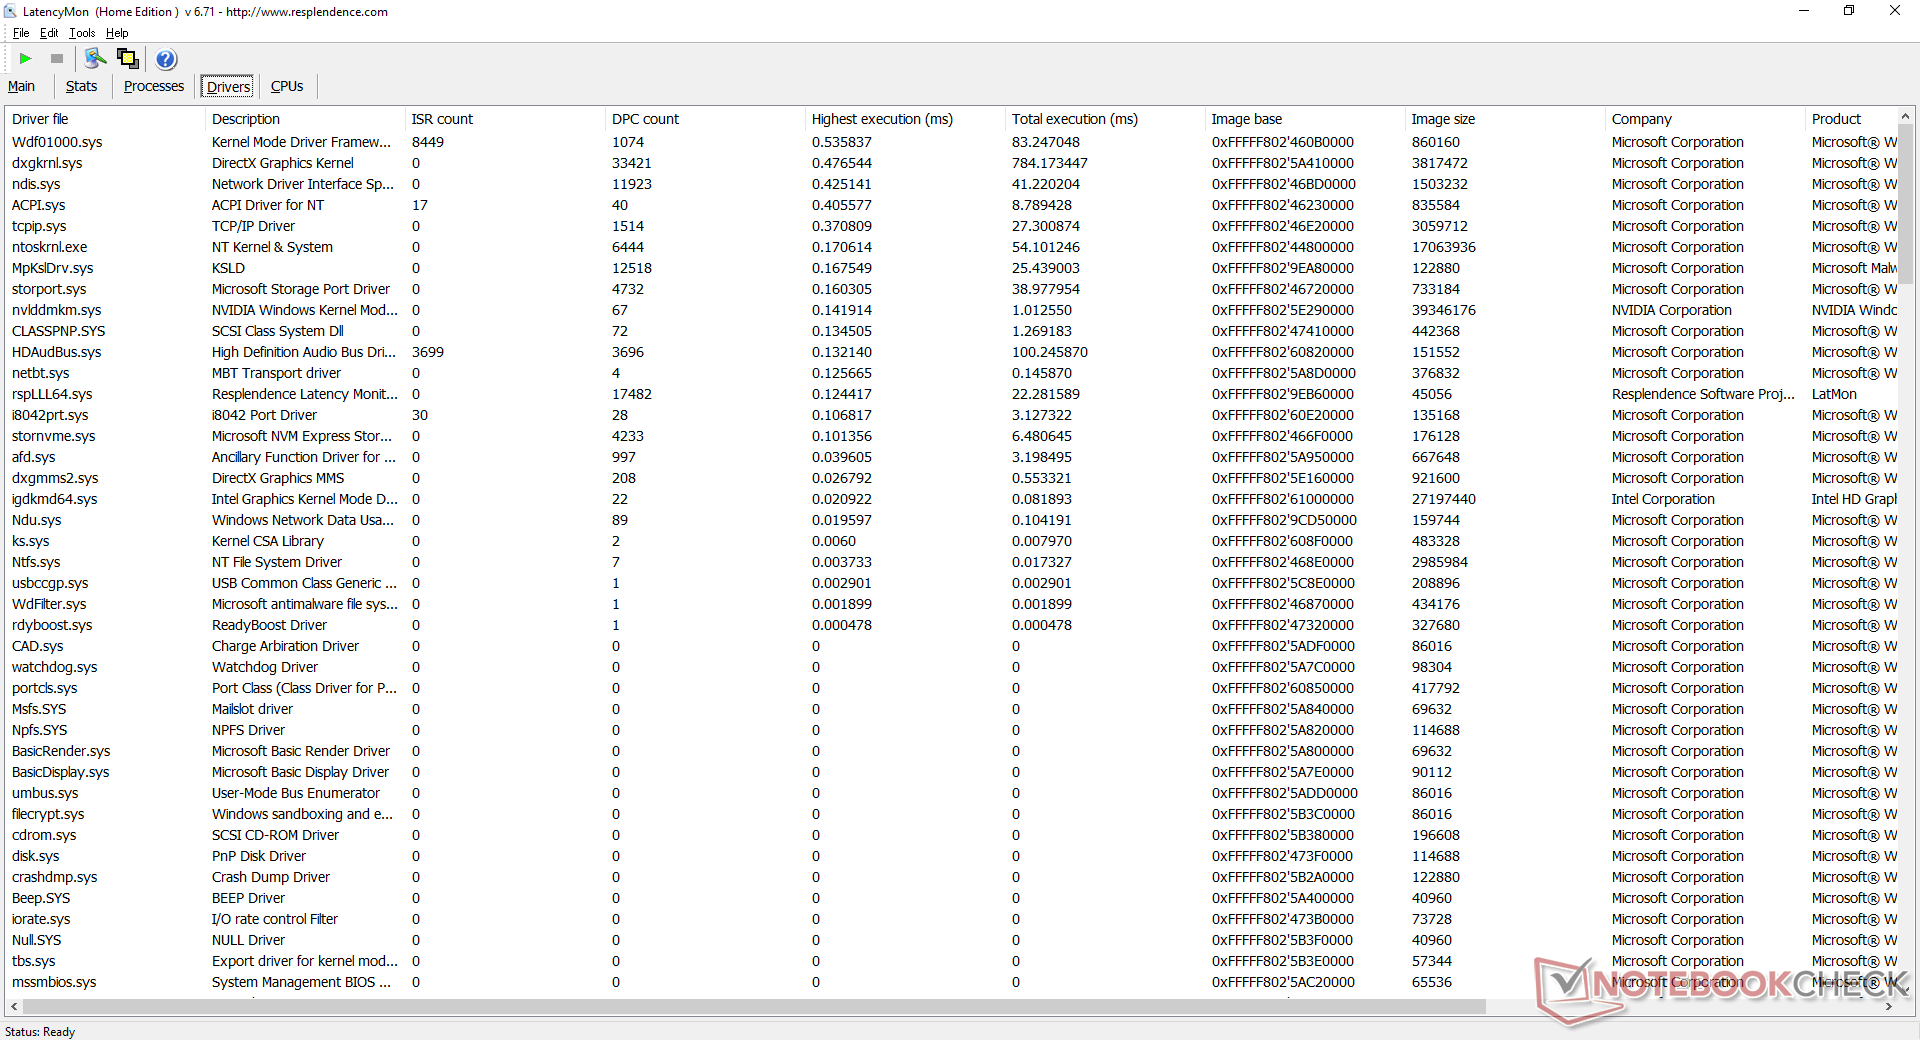Click the 'Intel Corporation' company cell
The width and height of the screenshot is (1920, 1040).
1663,499
